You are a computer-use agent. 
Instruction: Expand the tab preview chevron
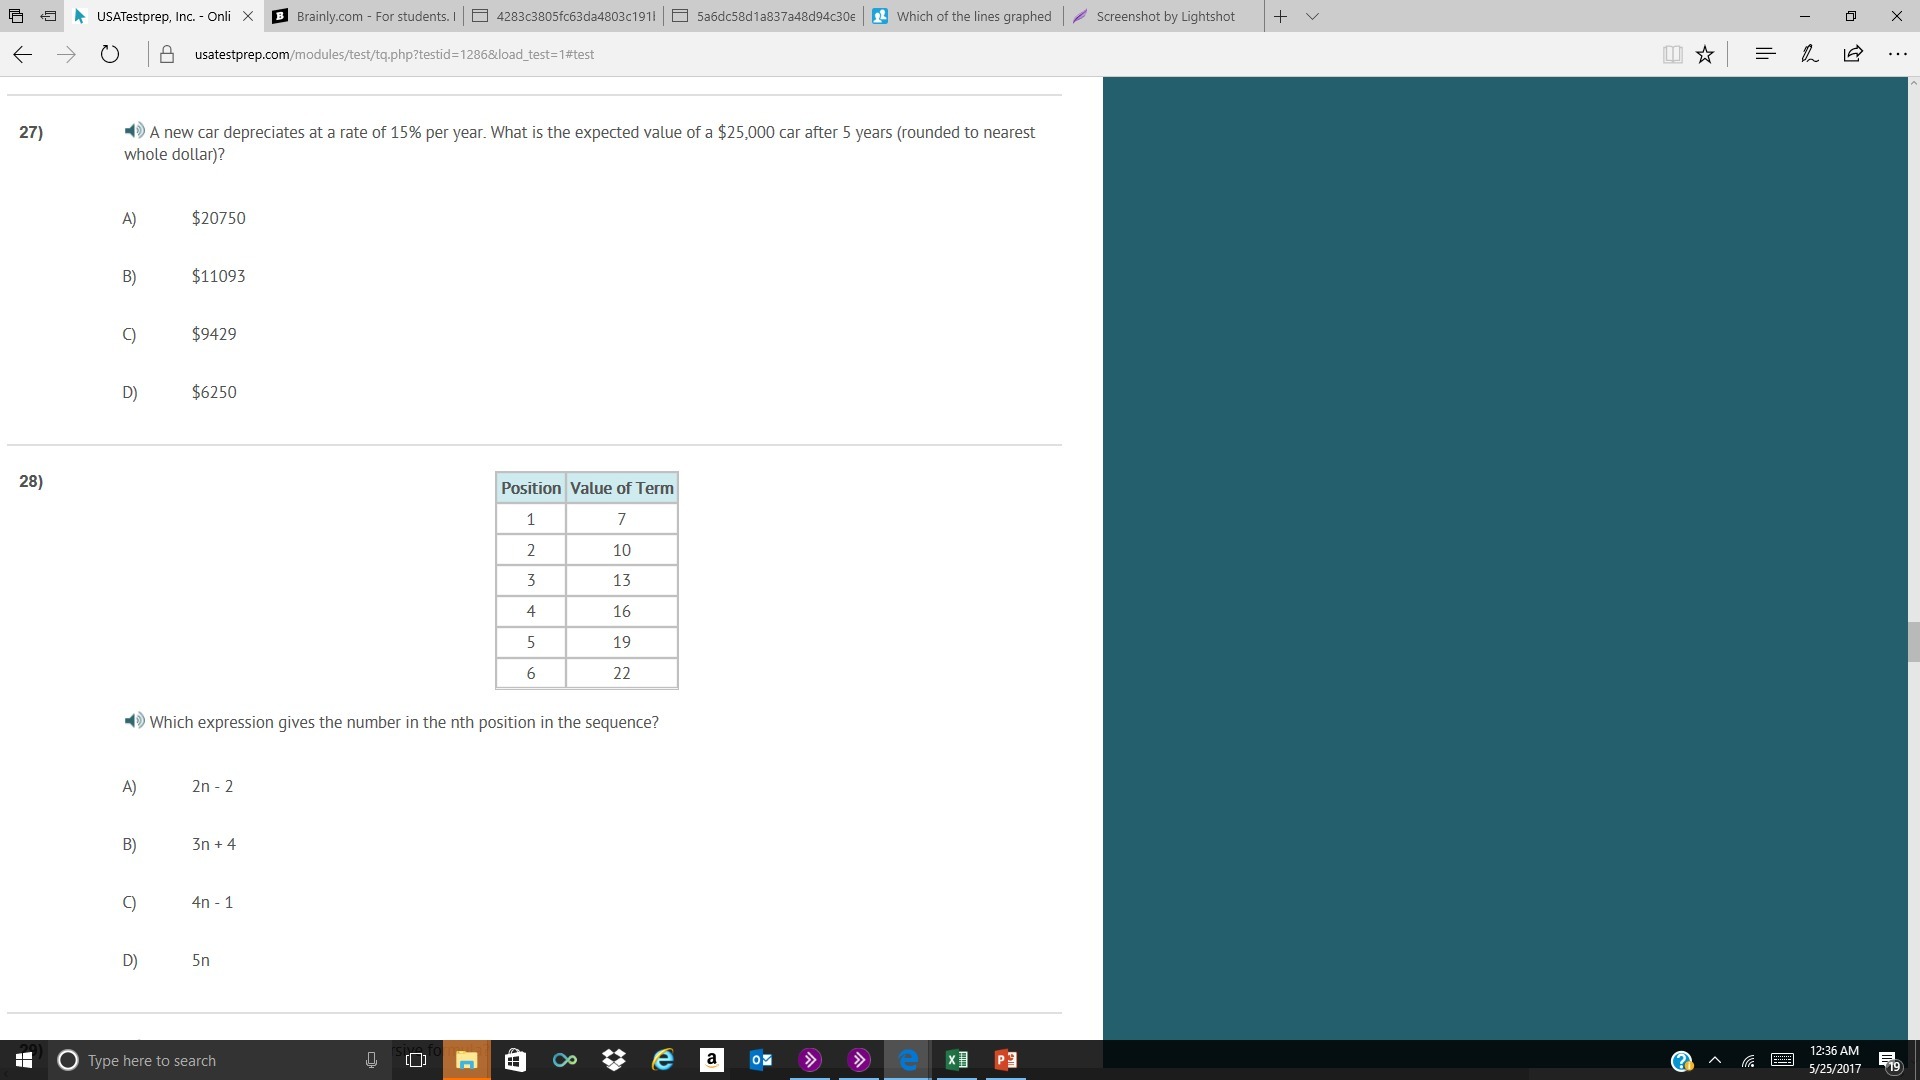tap(1312, 16)
